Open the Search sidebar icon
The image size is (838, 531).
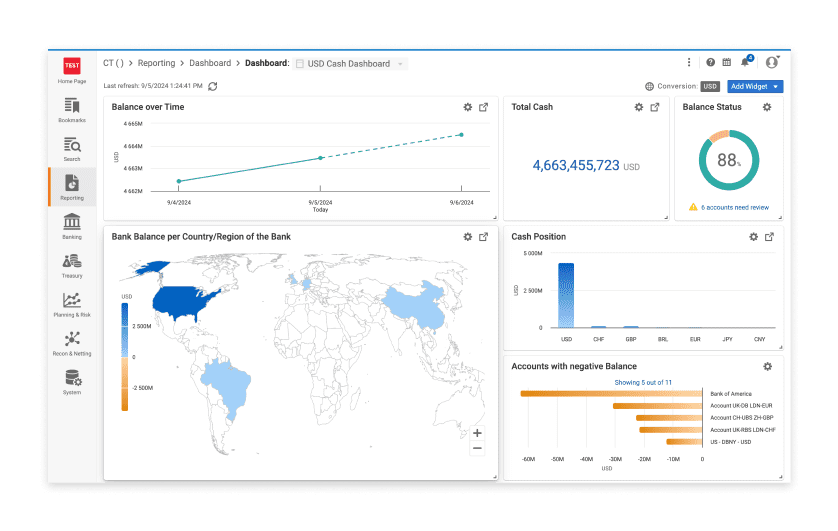(72, 149)
